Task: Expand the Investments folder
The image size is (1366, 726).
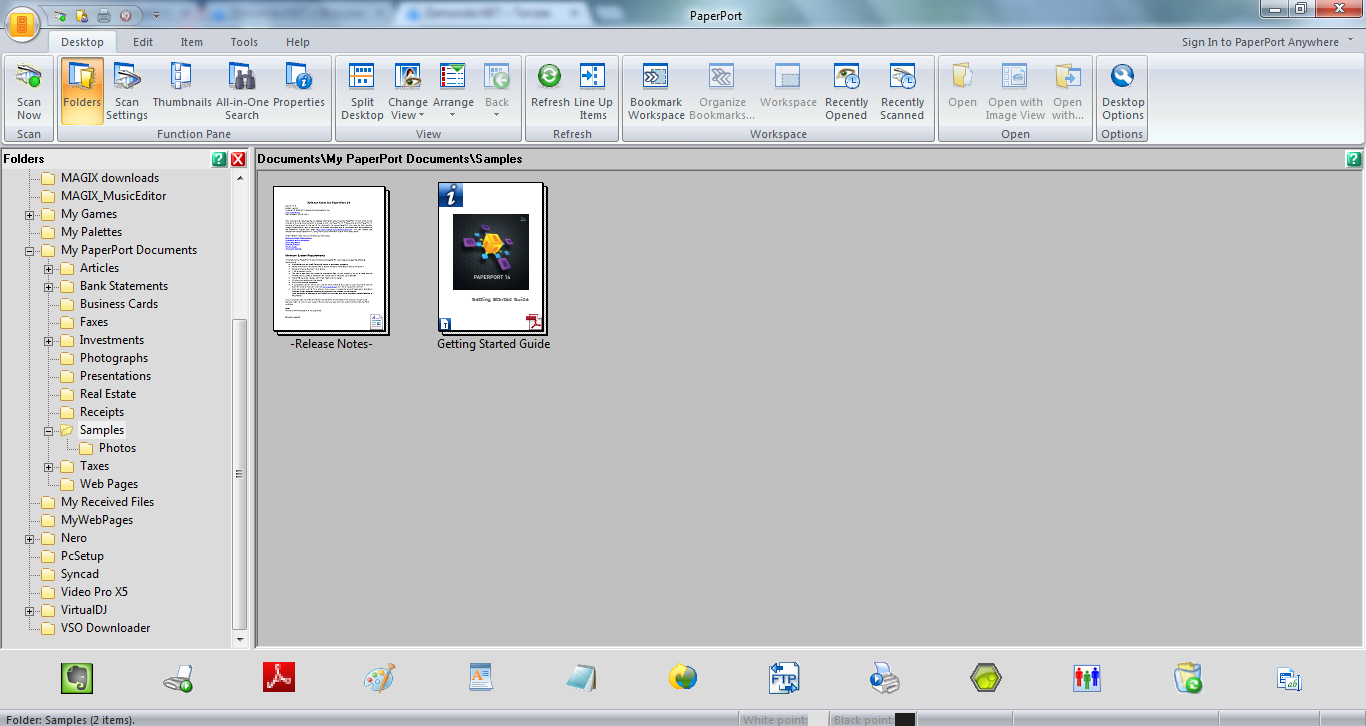Action: point(49,341)
